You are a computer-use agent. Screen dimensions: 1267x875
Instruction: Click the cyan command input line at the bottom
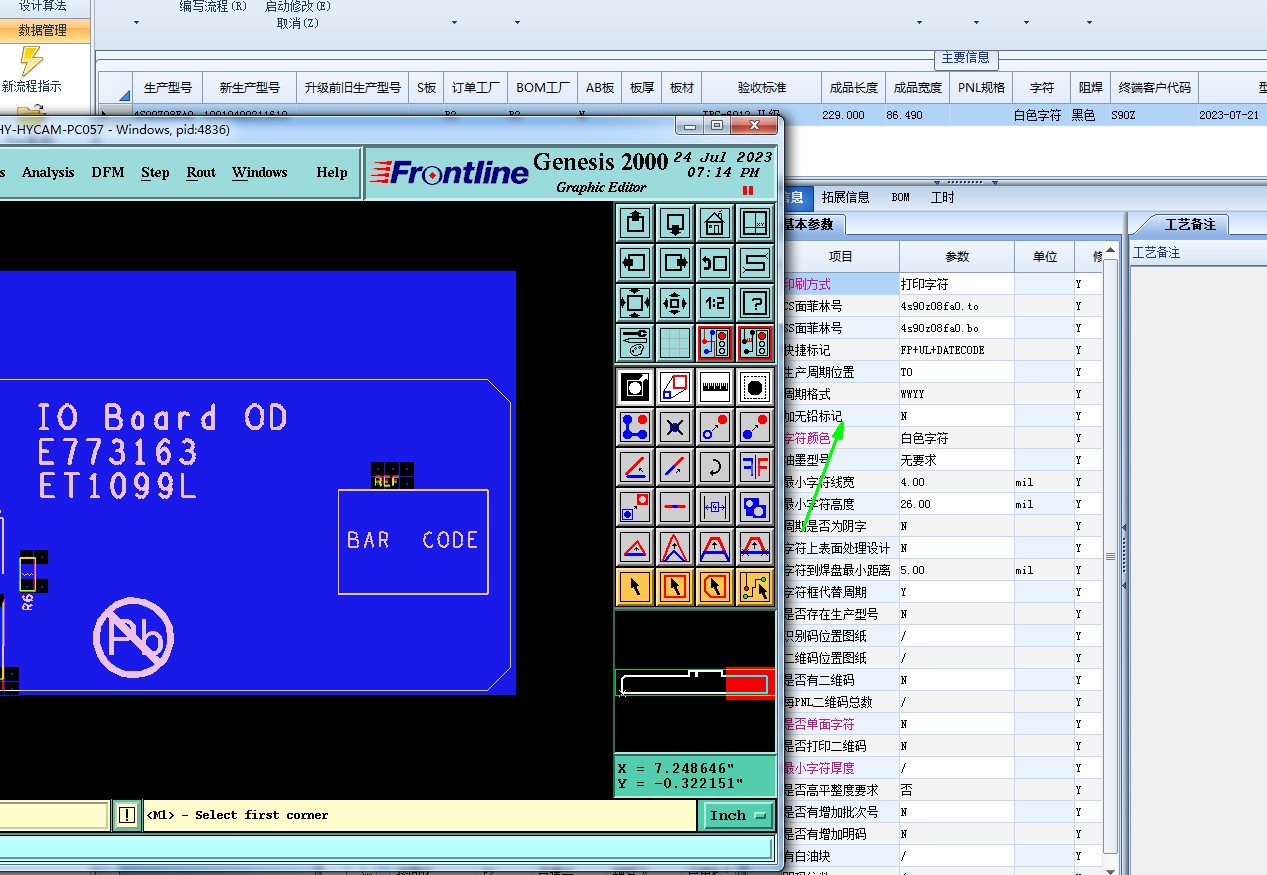pos(386,848)
